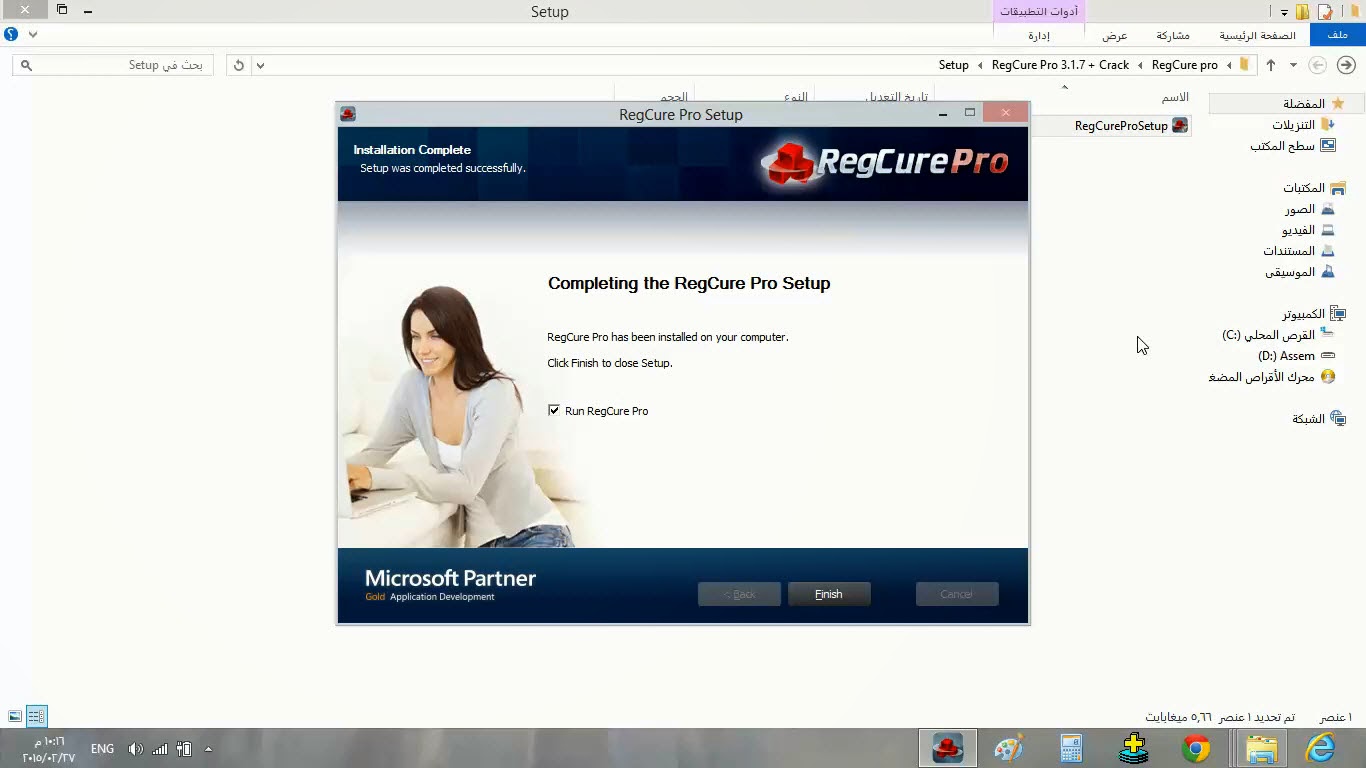The width and height of the screenshot is (1366, 768).
Task: Open the المستندات library
Action: pyautogui.click(x=1289, y=251)
